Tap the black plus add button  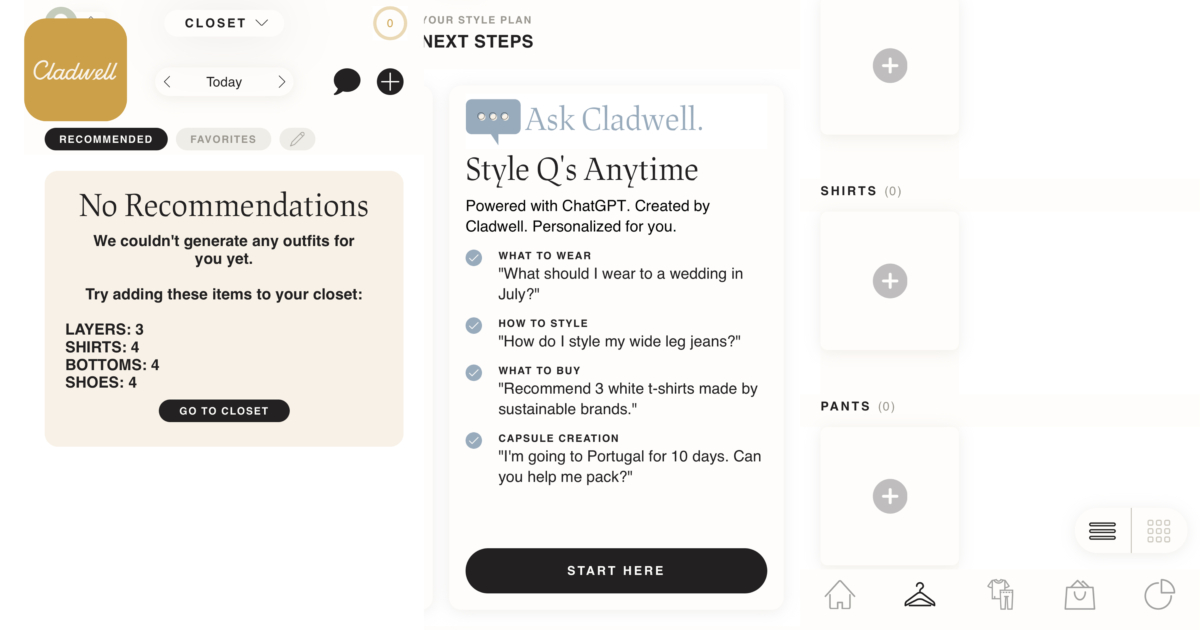(x=390, y=82)
